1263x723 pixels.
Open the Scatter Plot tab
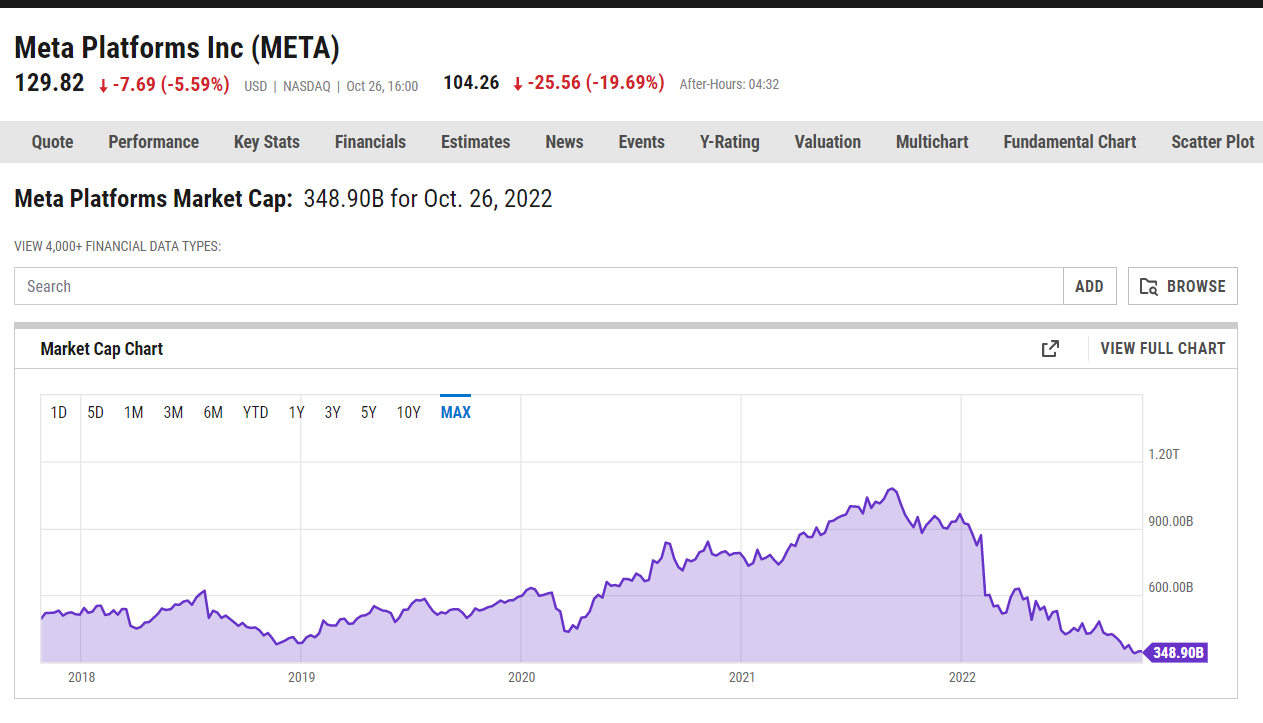(1212, 142)
